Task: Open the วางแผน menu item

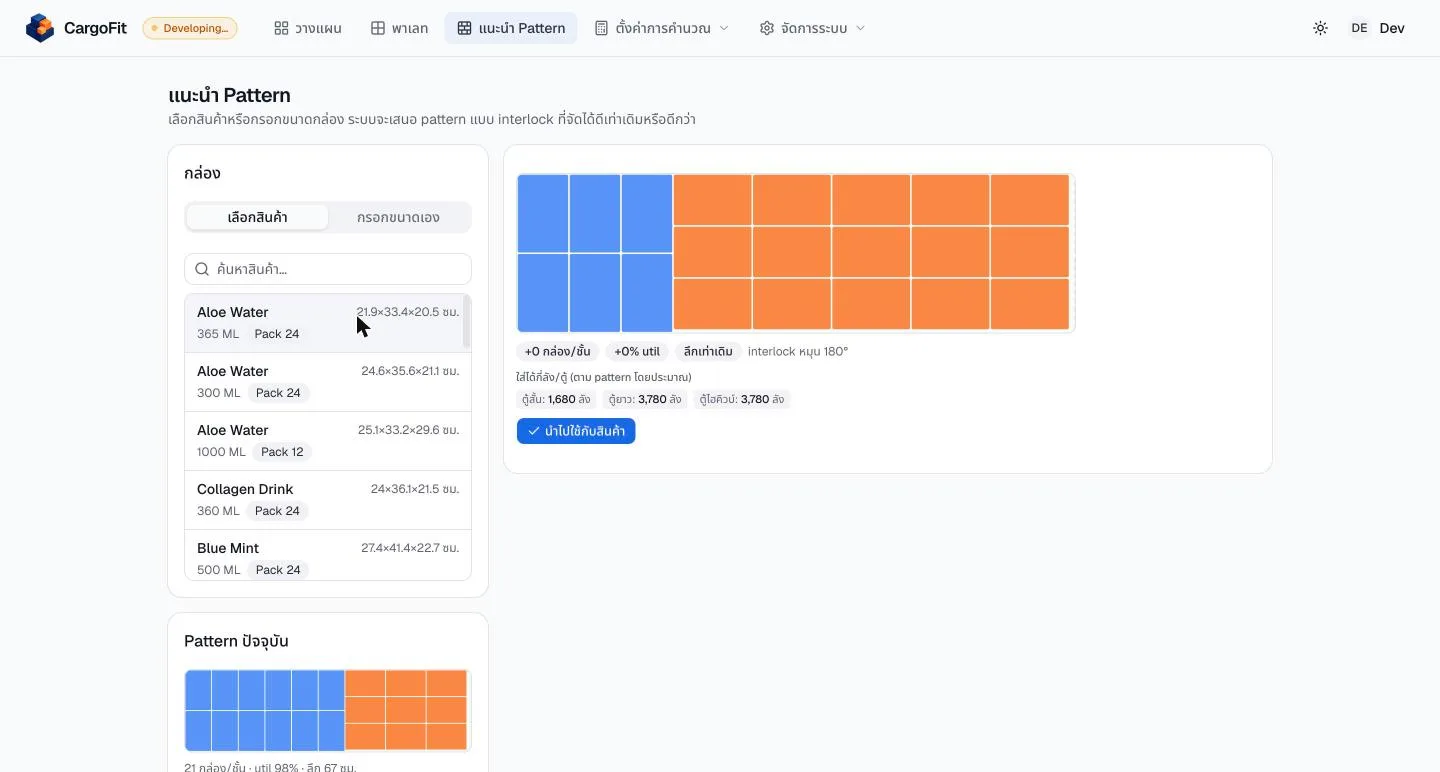Action: click(x=308, y=28)
